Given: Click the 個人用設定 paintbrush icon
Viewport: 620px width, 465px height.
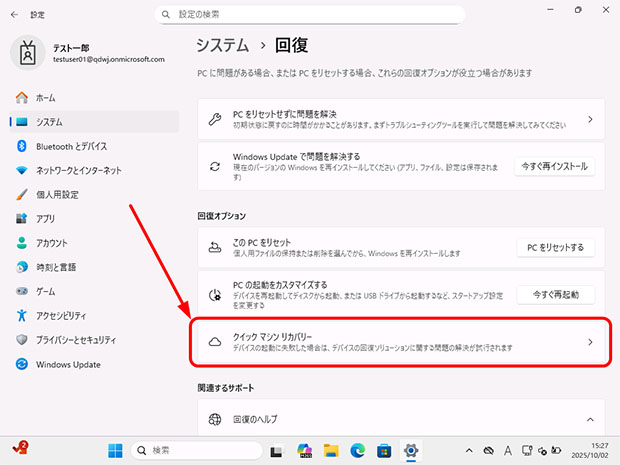Looking at the screenshot, I should pos(22,195).
